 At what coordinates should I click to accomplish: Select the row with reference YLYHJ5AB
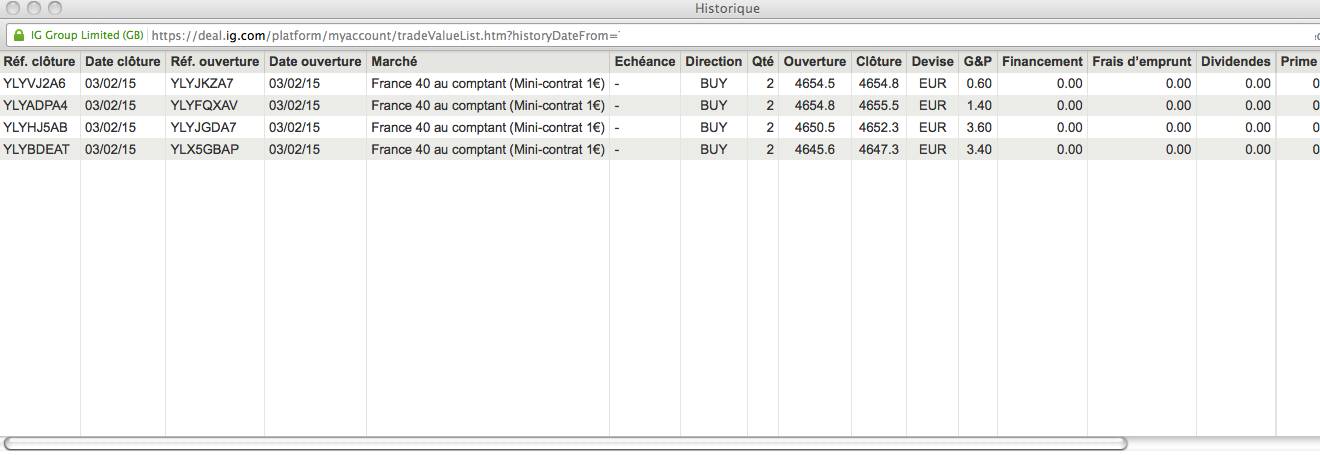[x=36, y=128]
